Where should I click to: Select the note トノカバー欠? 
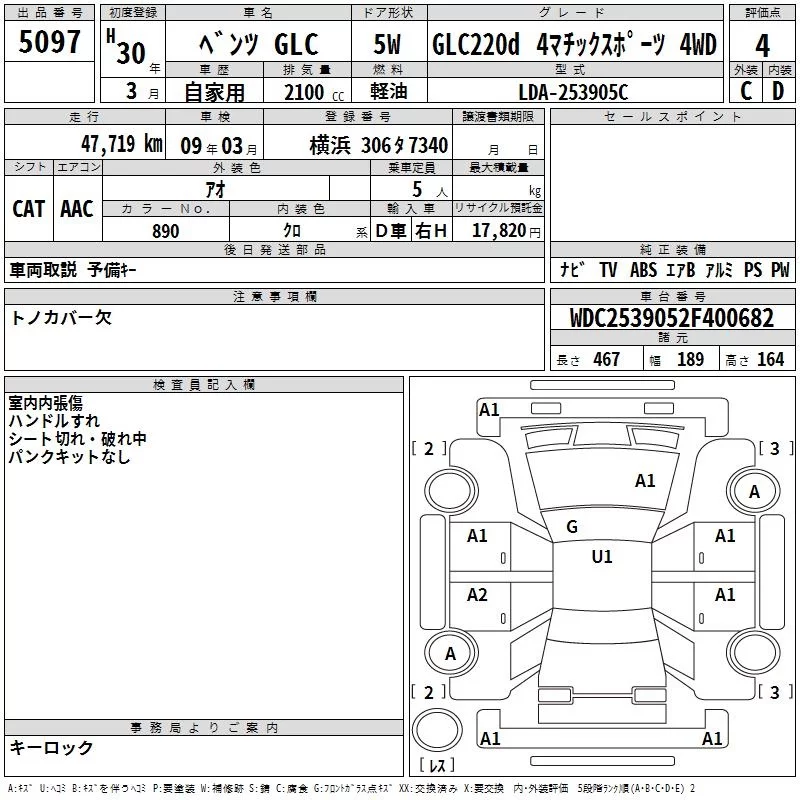click(61, 318)
